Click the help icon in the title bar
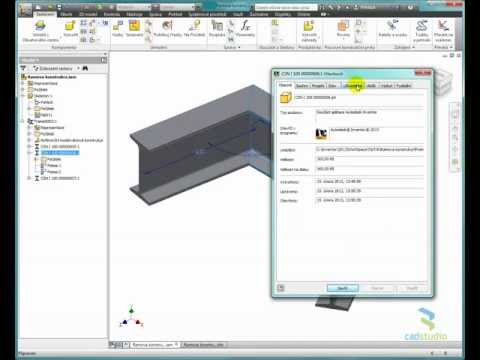Viewport: 480px width, 360px height. point(410,7)
